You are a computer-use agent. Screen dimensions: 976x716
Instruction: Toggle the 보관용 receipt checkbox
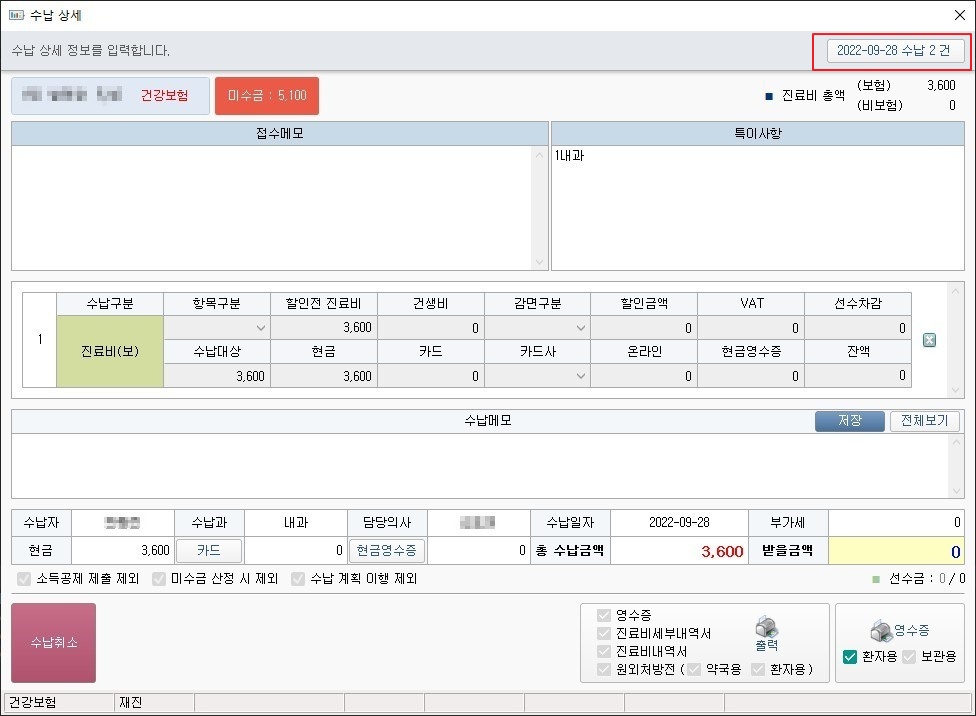(x=909, y=657)
